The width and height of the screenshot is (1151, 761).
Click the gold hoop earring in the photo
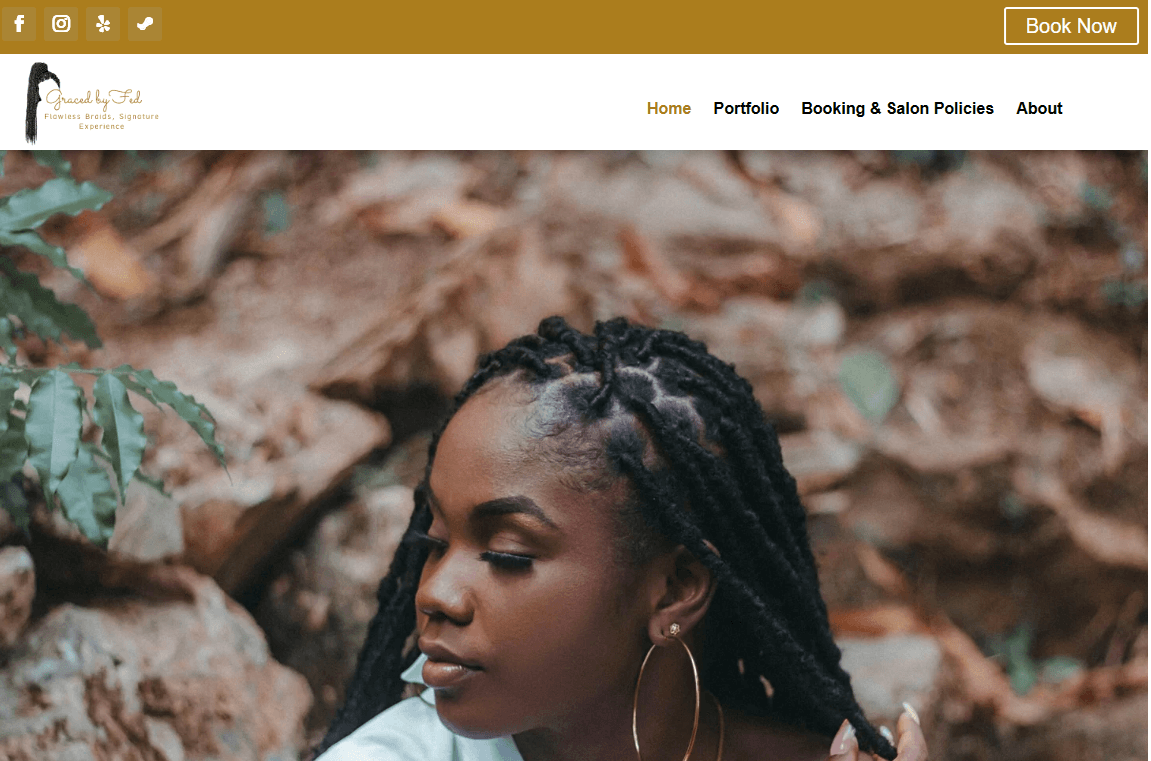[x=667, y=697]
